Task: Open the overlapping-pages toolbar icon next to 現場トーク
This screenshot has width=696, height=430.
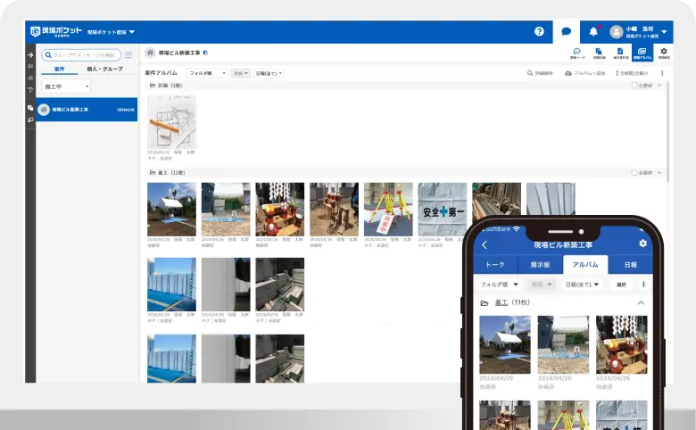Action: point(599,53)
